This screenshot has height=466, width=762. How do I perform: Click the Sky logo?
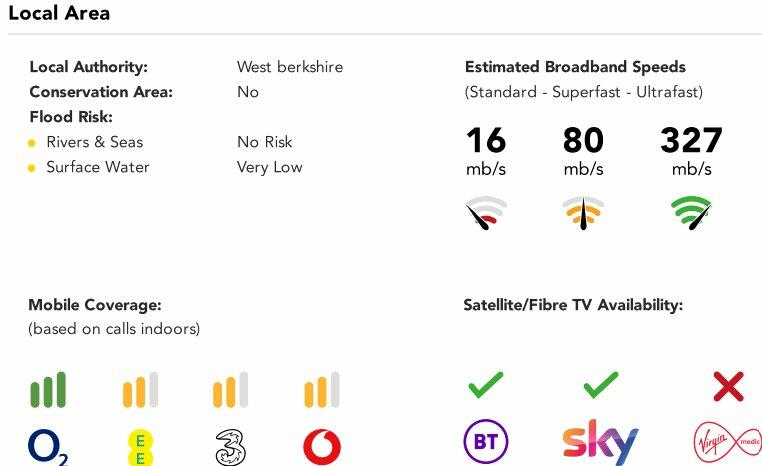coord(600,442)
